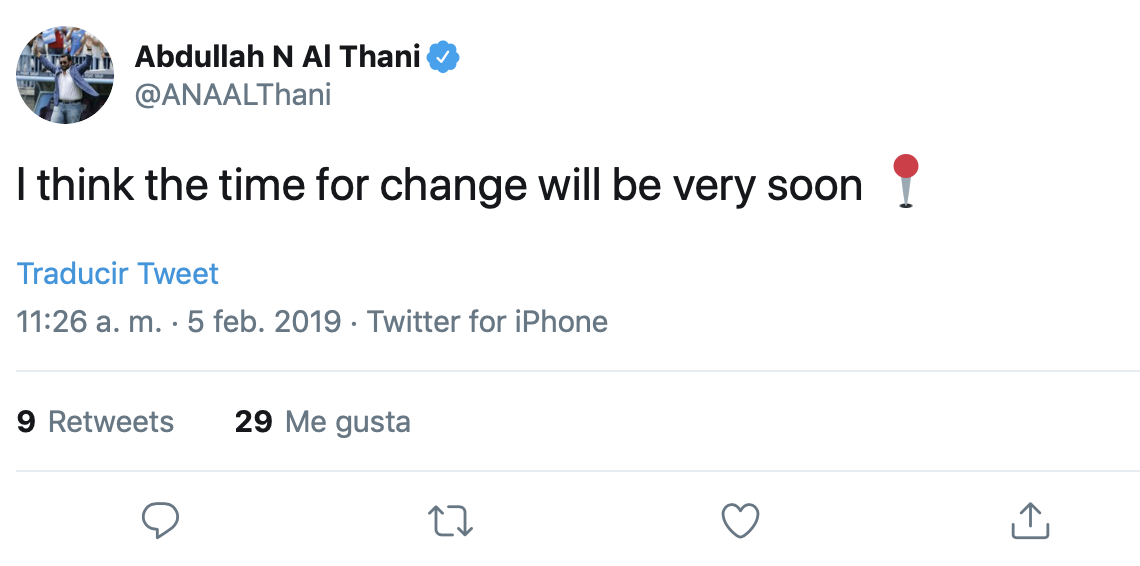
Task: Open the profile name Abdullah N Al Thani
Action: [277, 57]
